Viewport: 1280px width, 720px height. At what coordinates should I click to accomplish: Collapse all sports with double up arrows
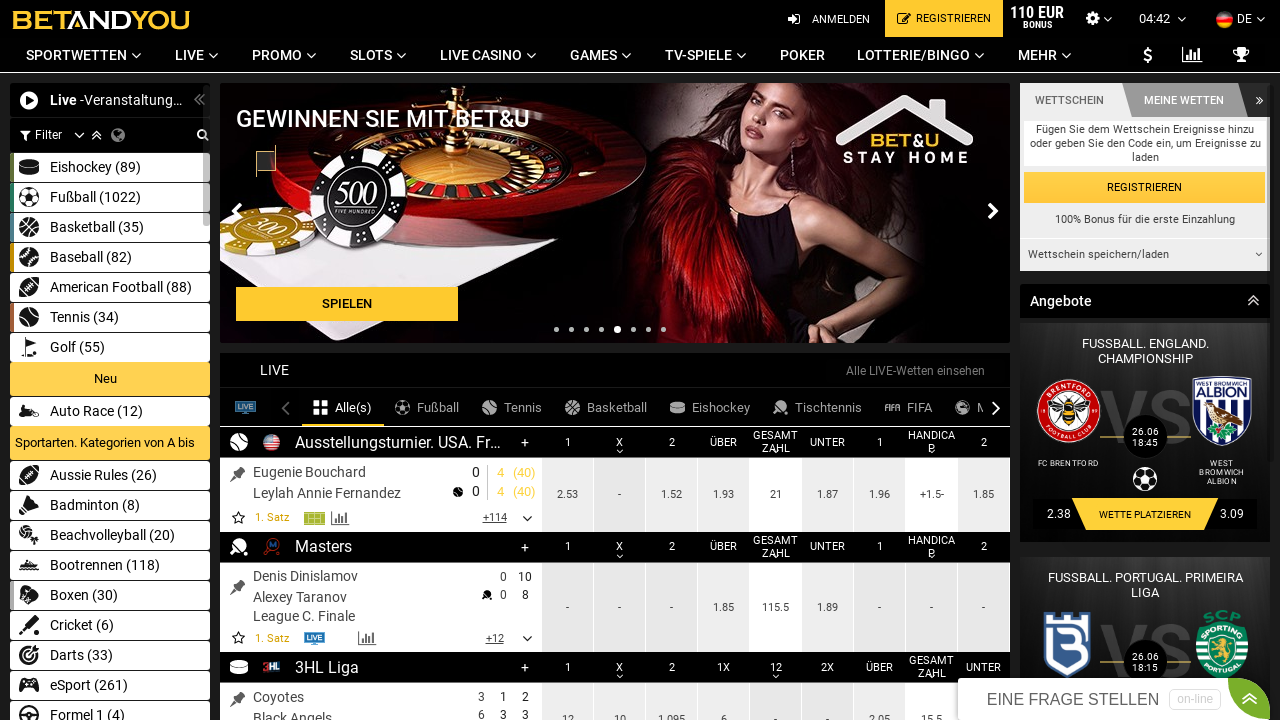tap(96, 135)
